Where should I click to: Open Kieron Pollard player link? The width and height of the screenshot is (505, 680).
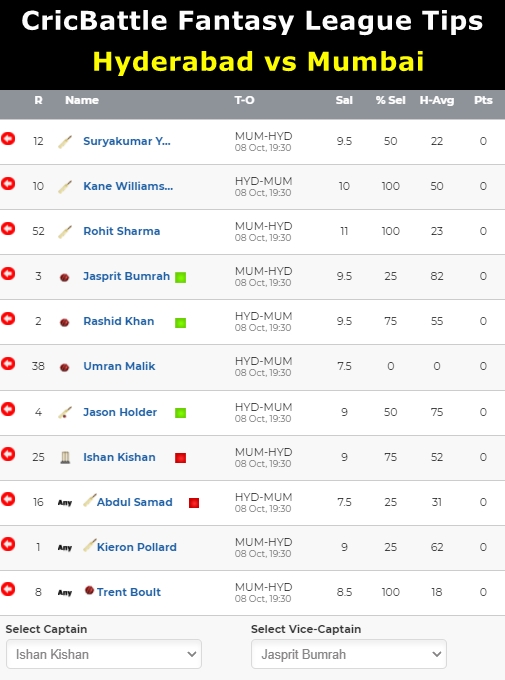[137, 547]
